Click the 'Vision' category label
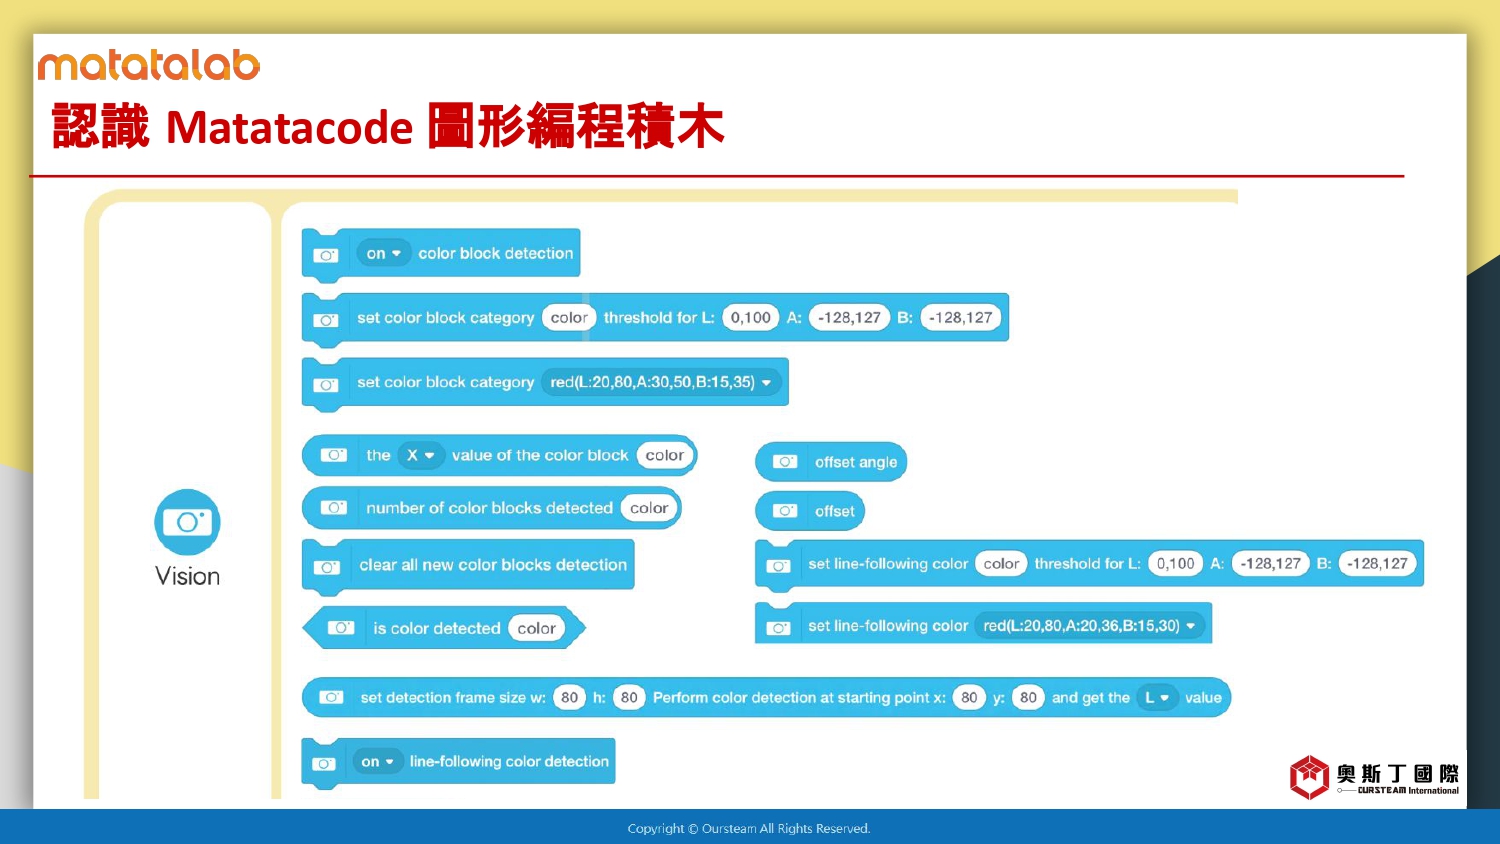Image resolution: width=1500 pixels, height=844 pixels. (187, 576)
